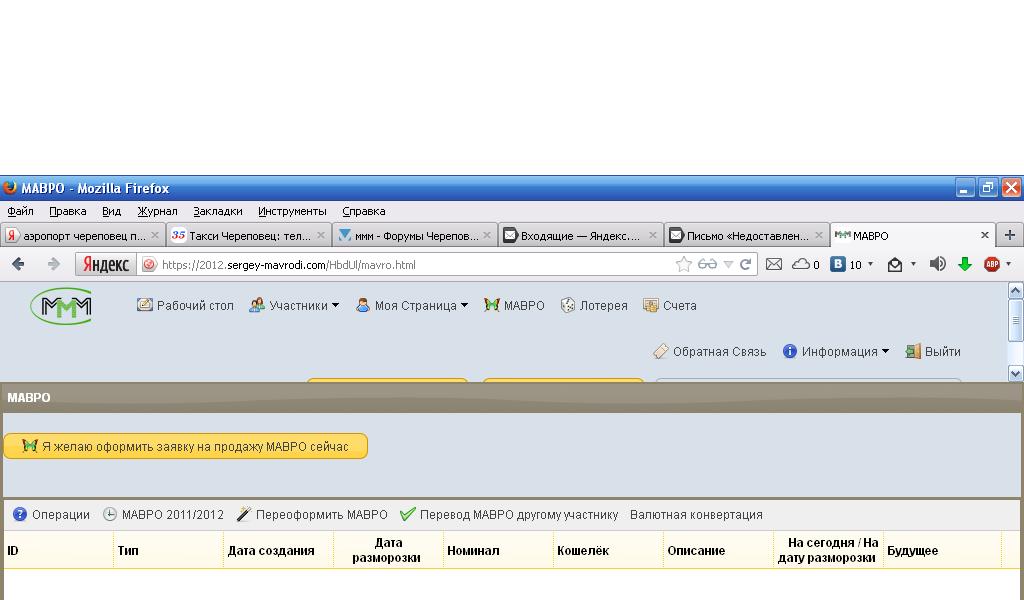Click the forward navigation arrow
This screenshot has height=600, width=1024.
click(54, 264)
